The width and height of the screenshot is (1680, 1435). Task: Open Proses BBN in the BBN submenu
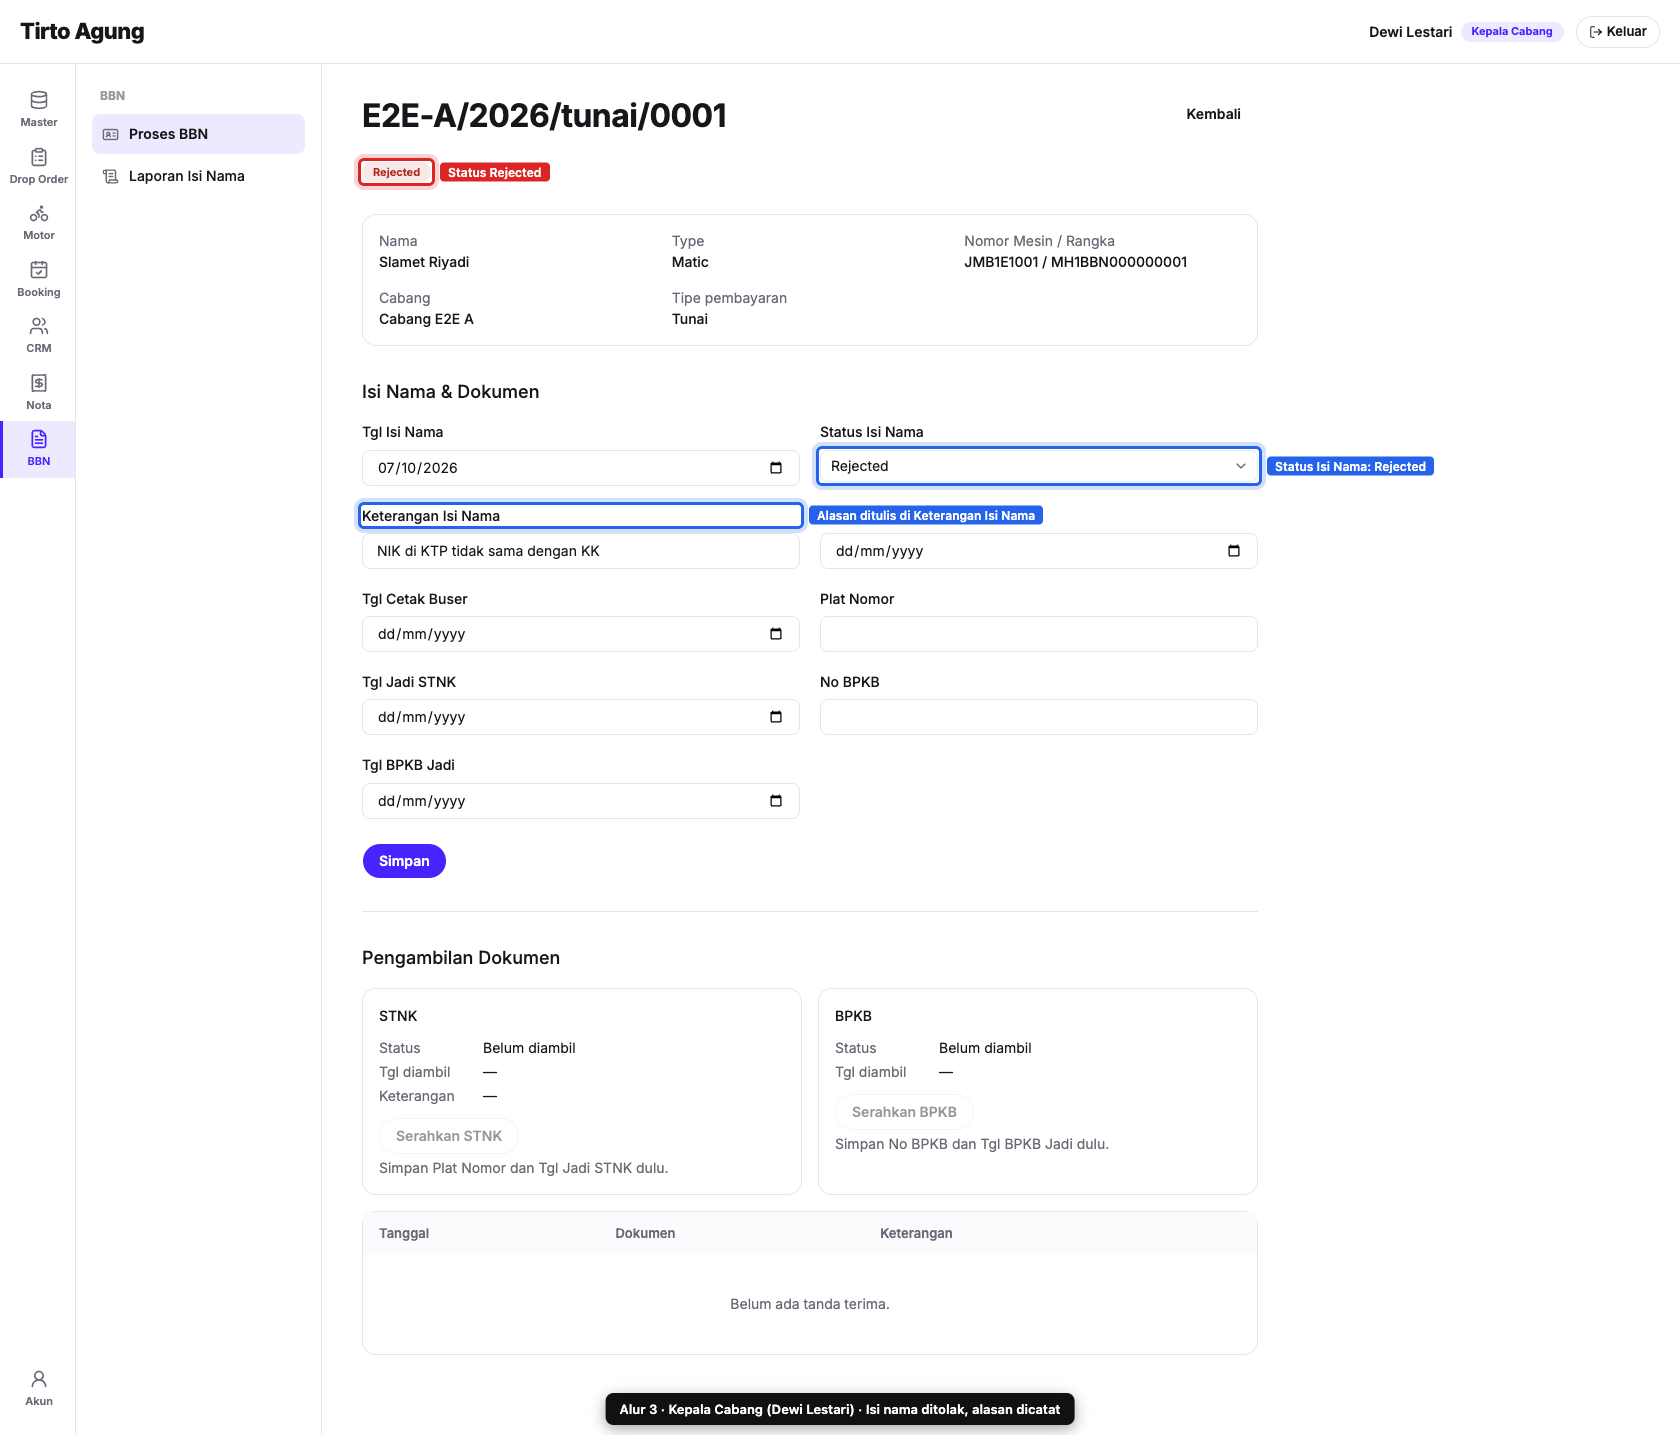(198, 134)
